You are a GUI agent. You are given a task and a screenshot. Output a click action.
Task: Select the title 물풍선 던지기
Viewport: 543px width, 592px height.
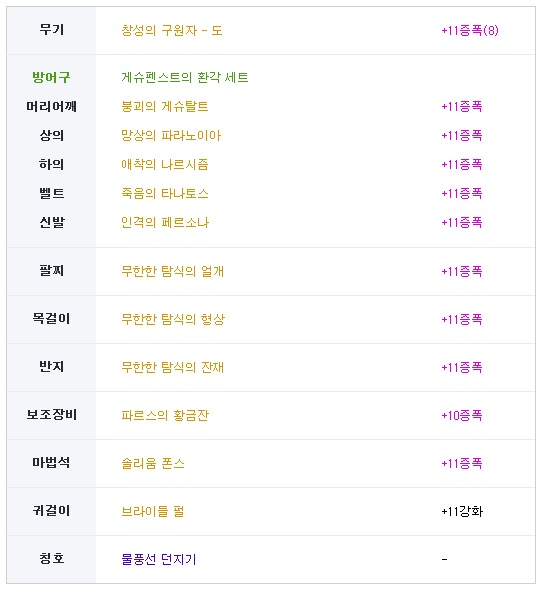(x=159, y=559)
